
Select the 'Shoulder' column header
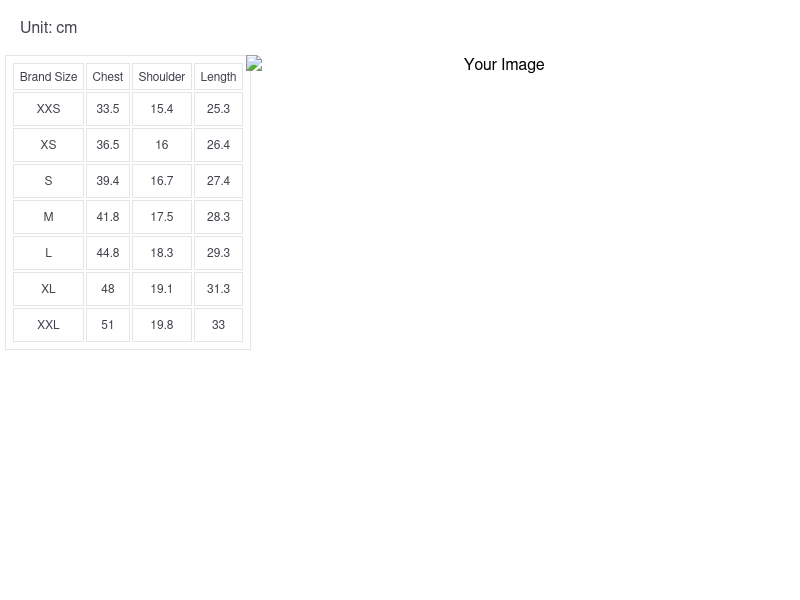(x=162, y=77)
